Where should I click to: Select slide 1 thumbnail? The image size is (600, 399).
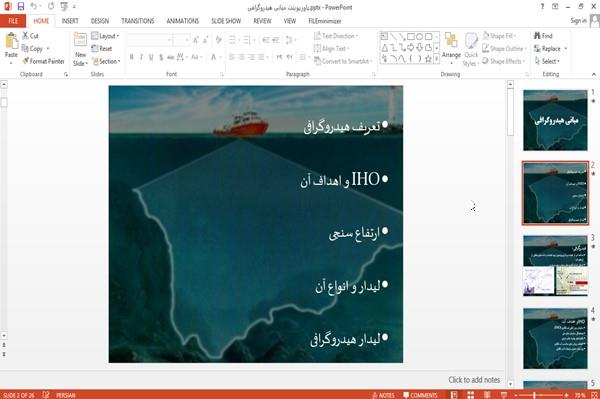[x=555, y=120]
